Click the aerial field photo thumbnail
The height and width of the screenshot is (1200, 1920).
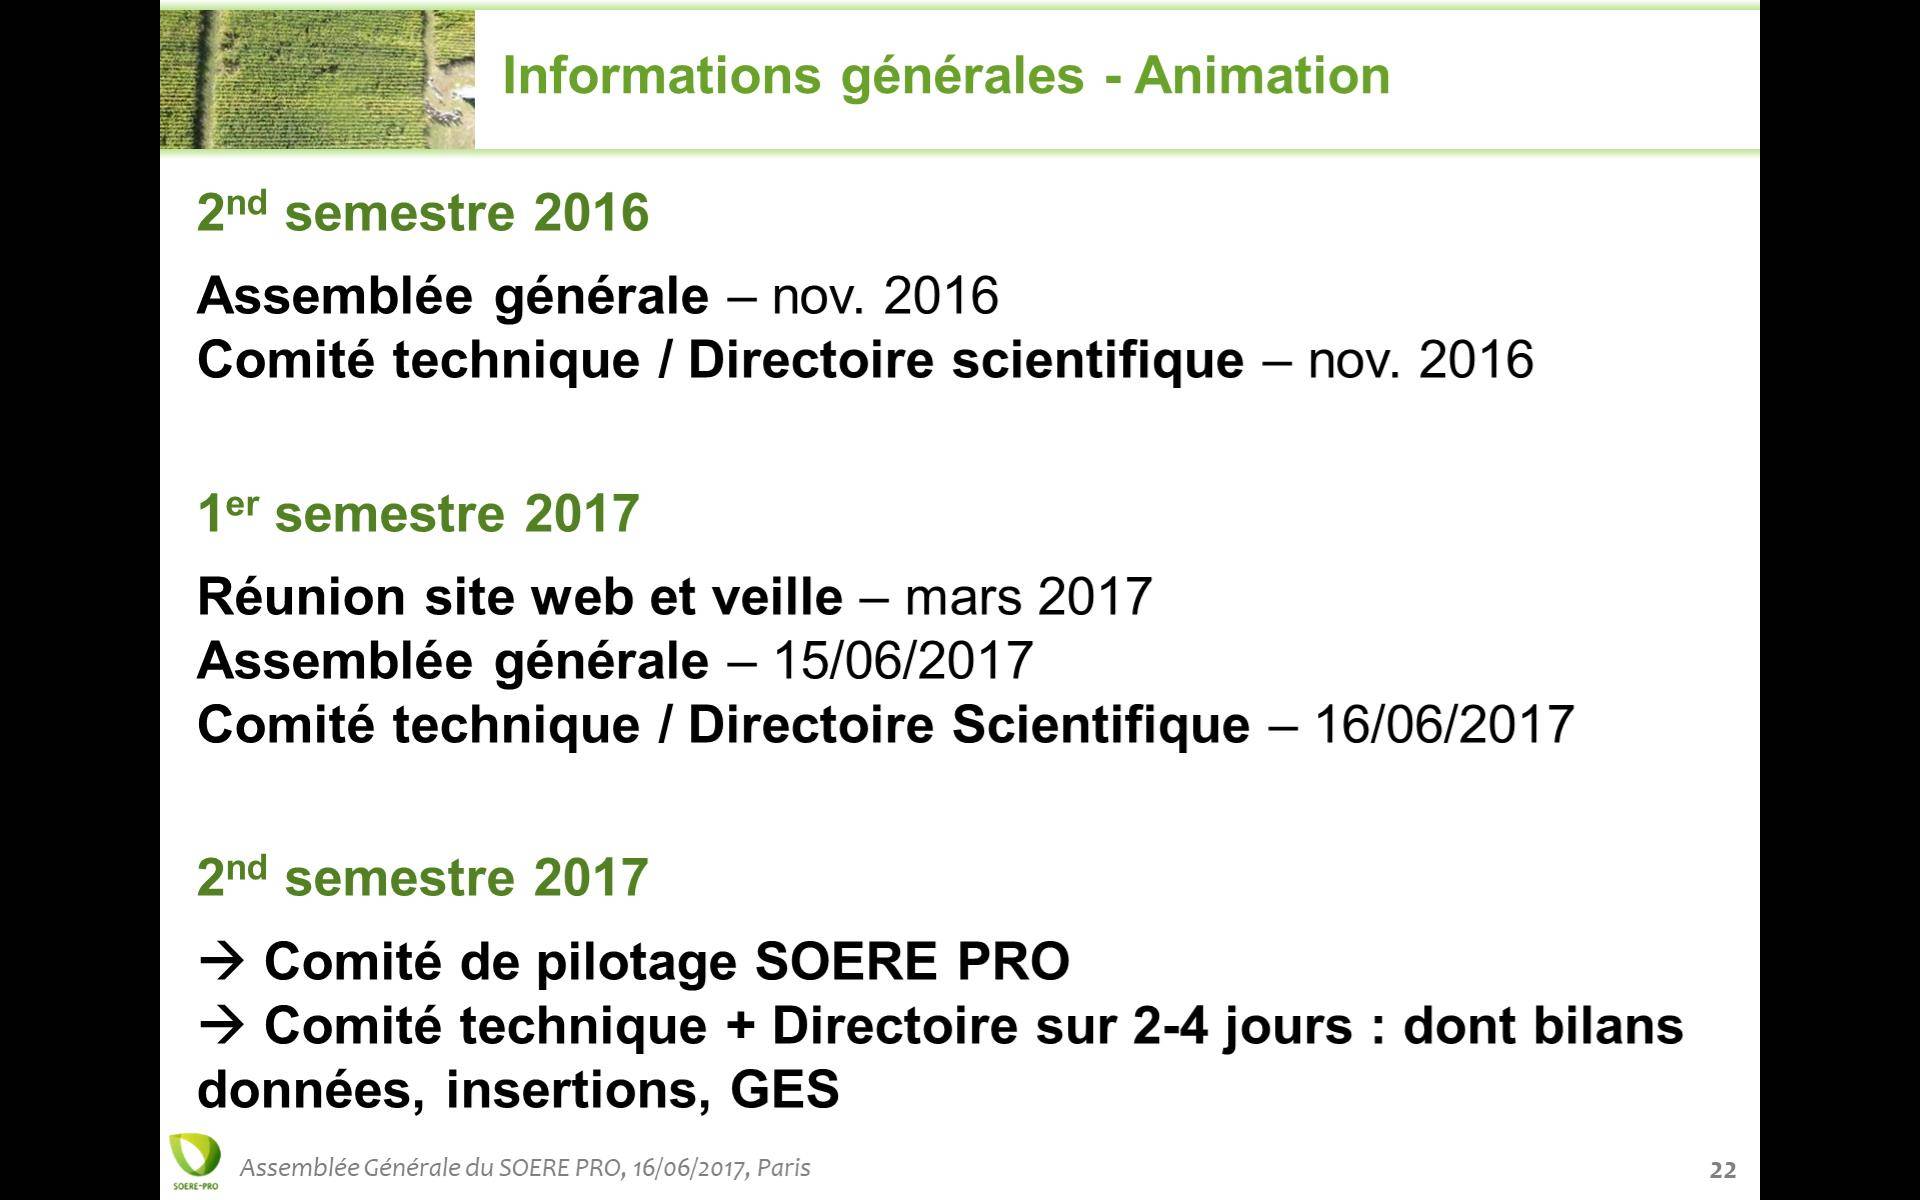pyautogui.click(x=317, y=79)
